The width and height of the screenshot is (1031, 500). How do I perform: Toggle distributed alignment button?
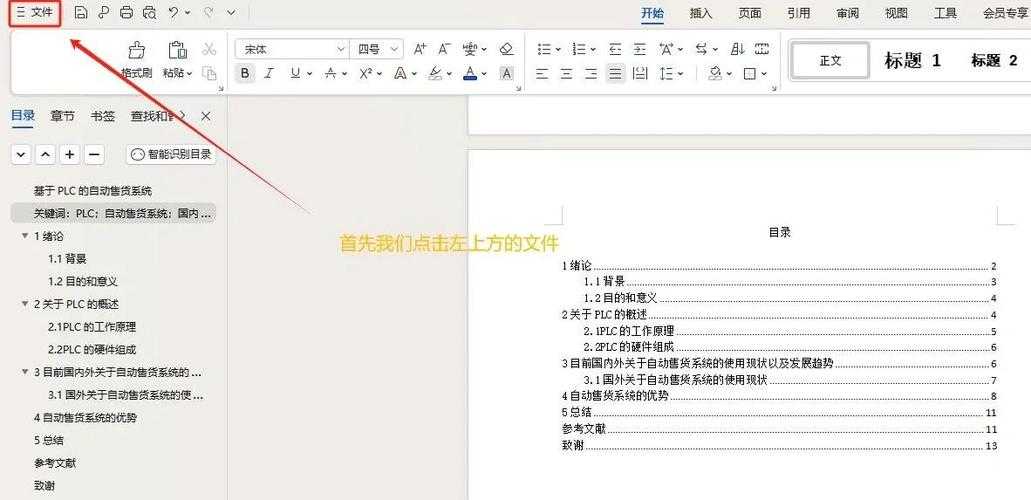639,74
